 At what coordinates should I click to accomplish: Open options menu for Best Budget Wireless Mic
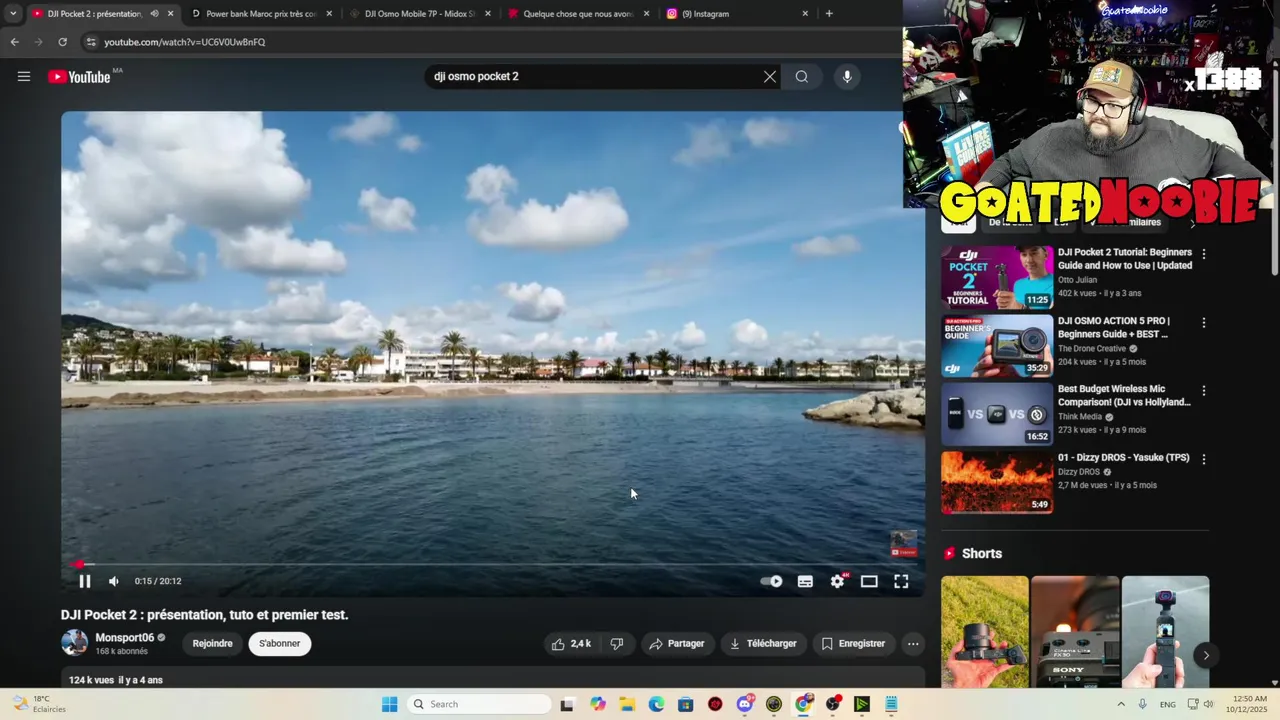[1204, 391]
